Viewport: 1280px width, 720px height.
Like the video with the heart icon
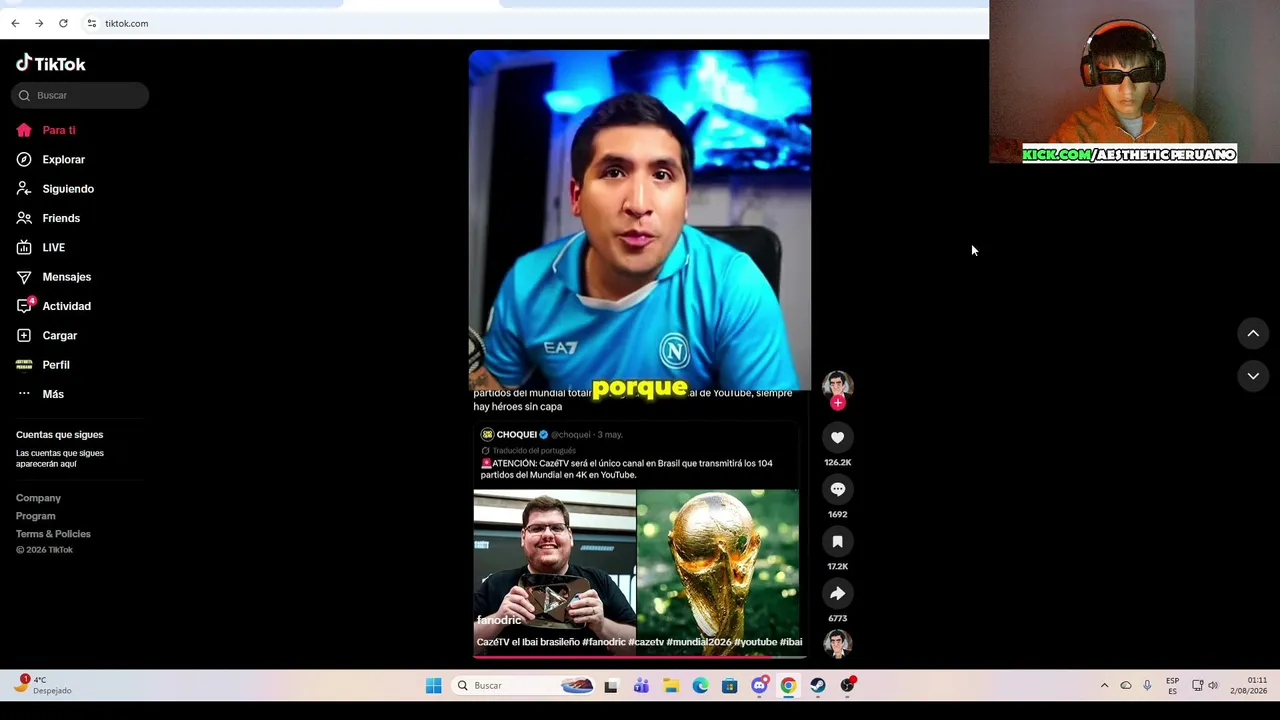click(838, 437)
